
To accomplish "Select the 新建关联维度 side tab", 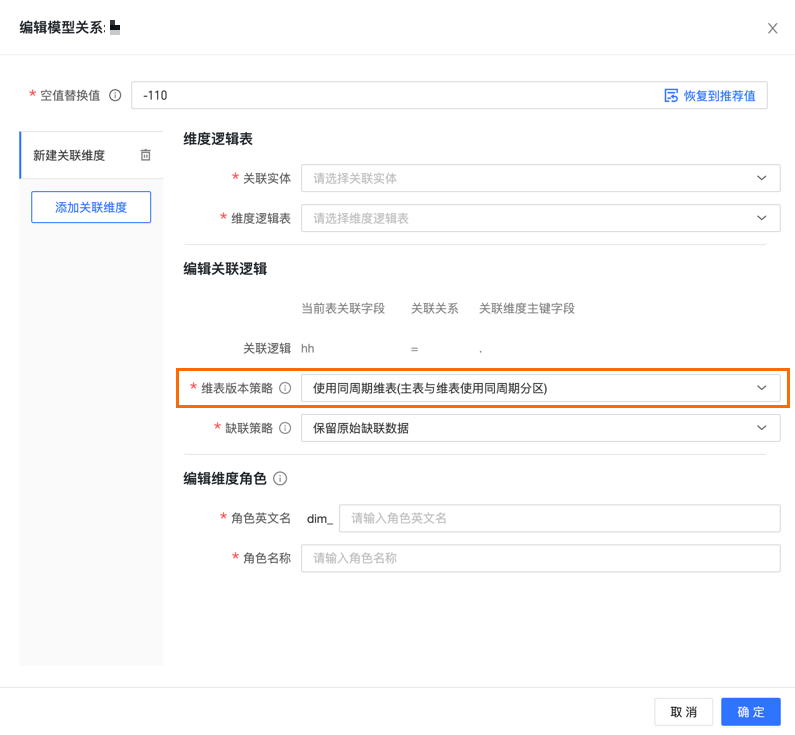I will [x=91, y=155].
